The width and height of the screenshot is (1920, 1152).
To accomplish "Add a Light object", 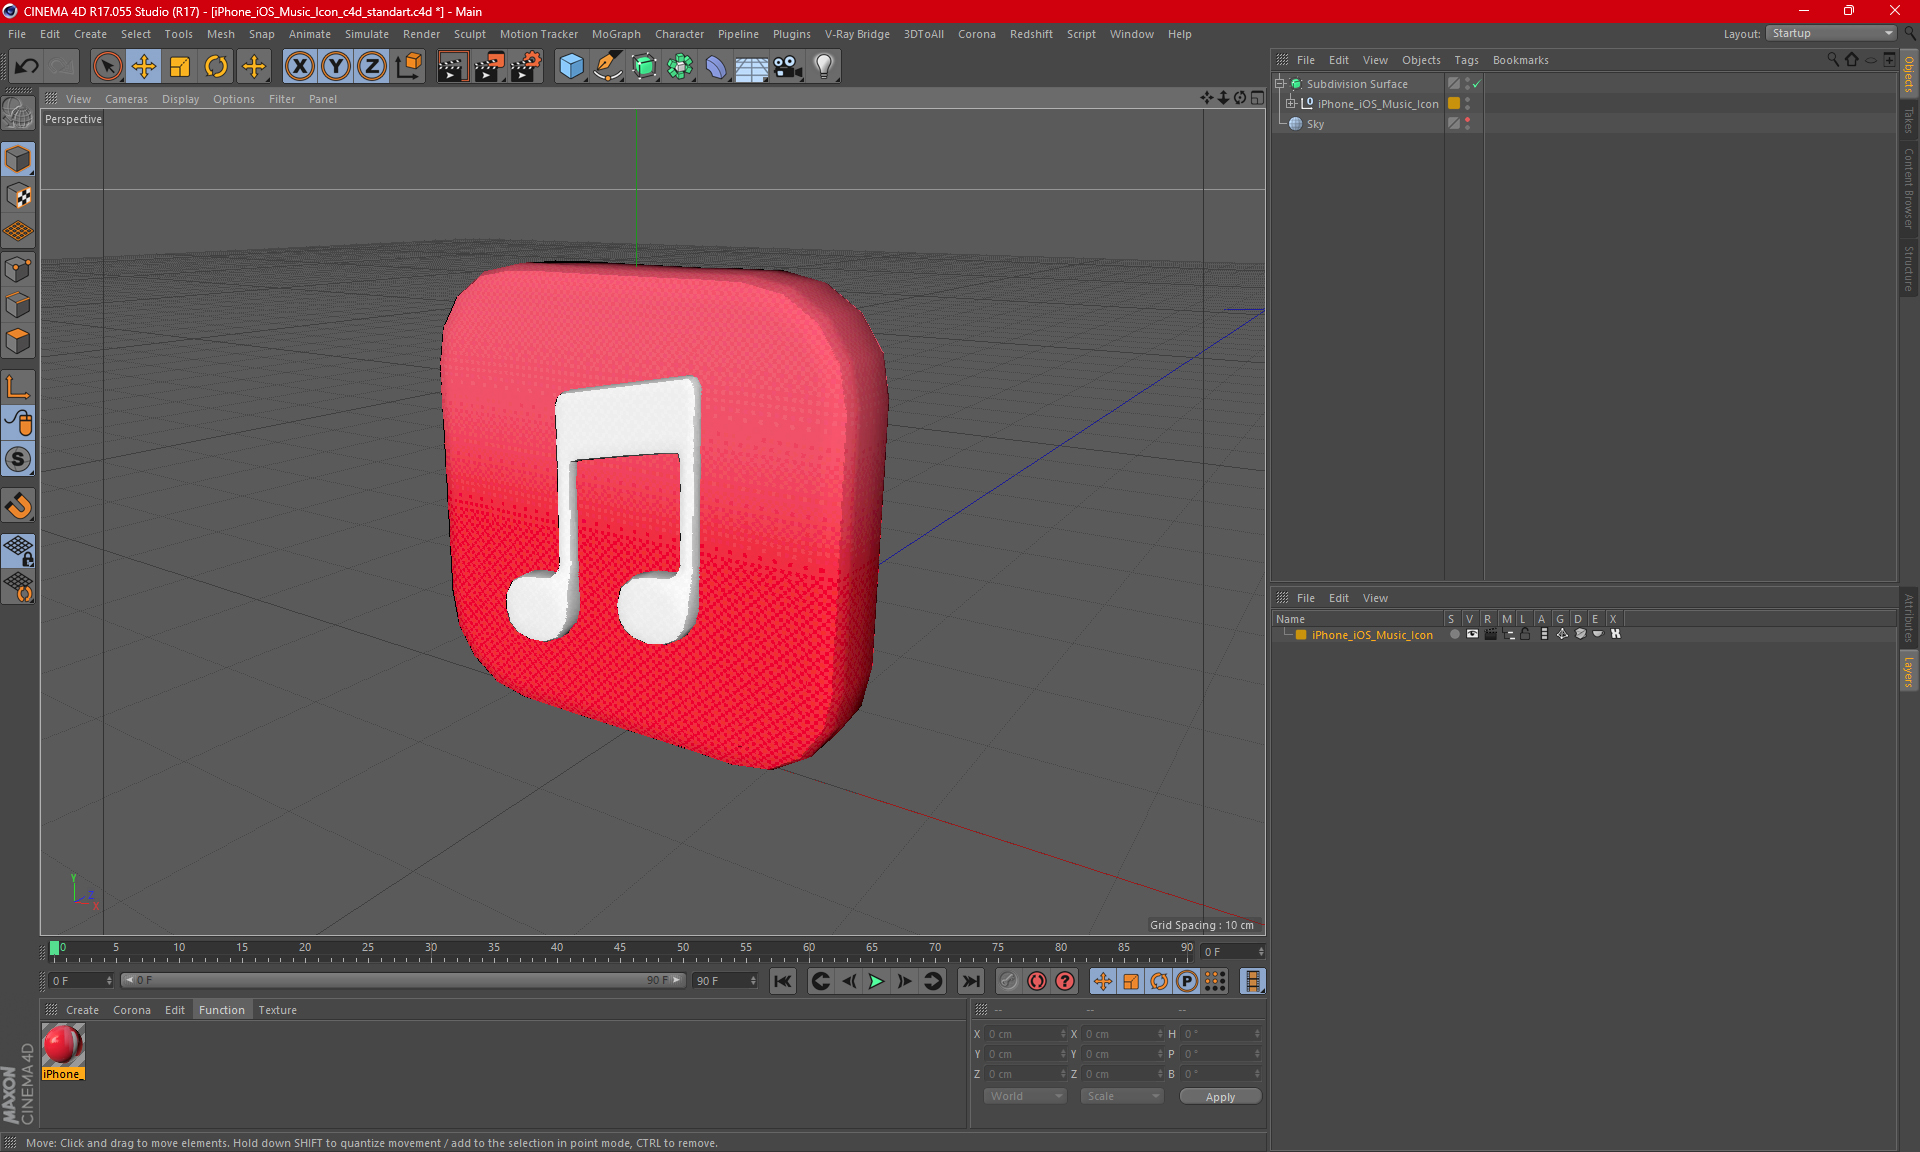I will tap(824, 67).
